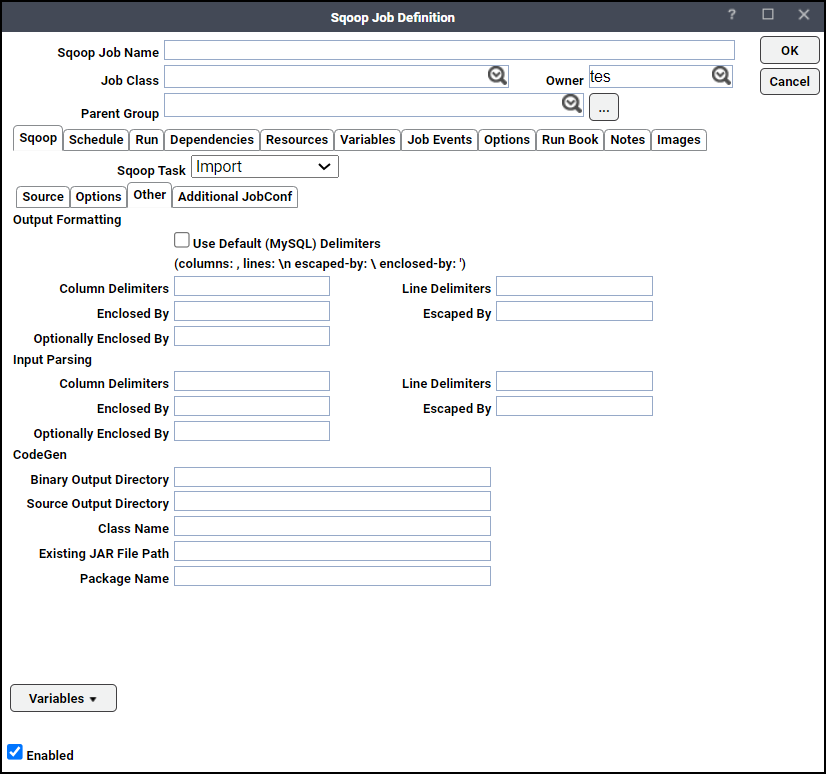Image resolution: width=826 pixels, height=774 pixels.
Task: Uncheck the Enabled checkbox
Action: [x=15, y=752]
